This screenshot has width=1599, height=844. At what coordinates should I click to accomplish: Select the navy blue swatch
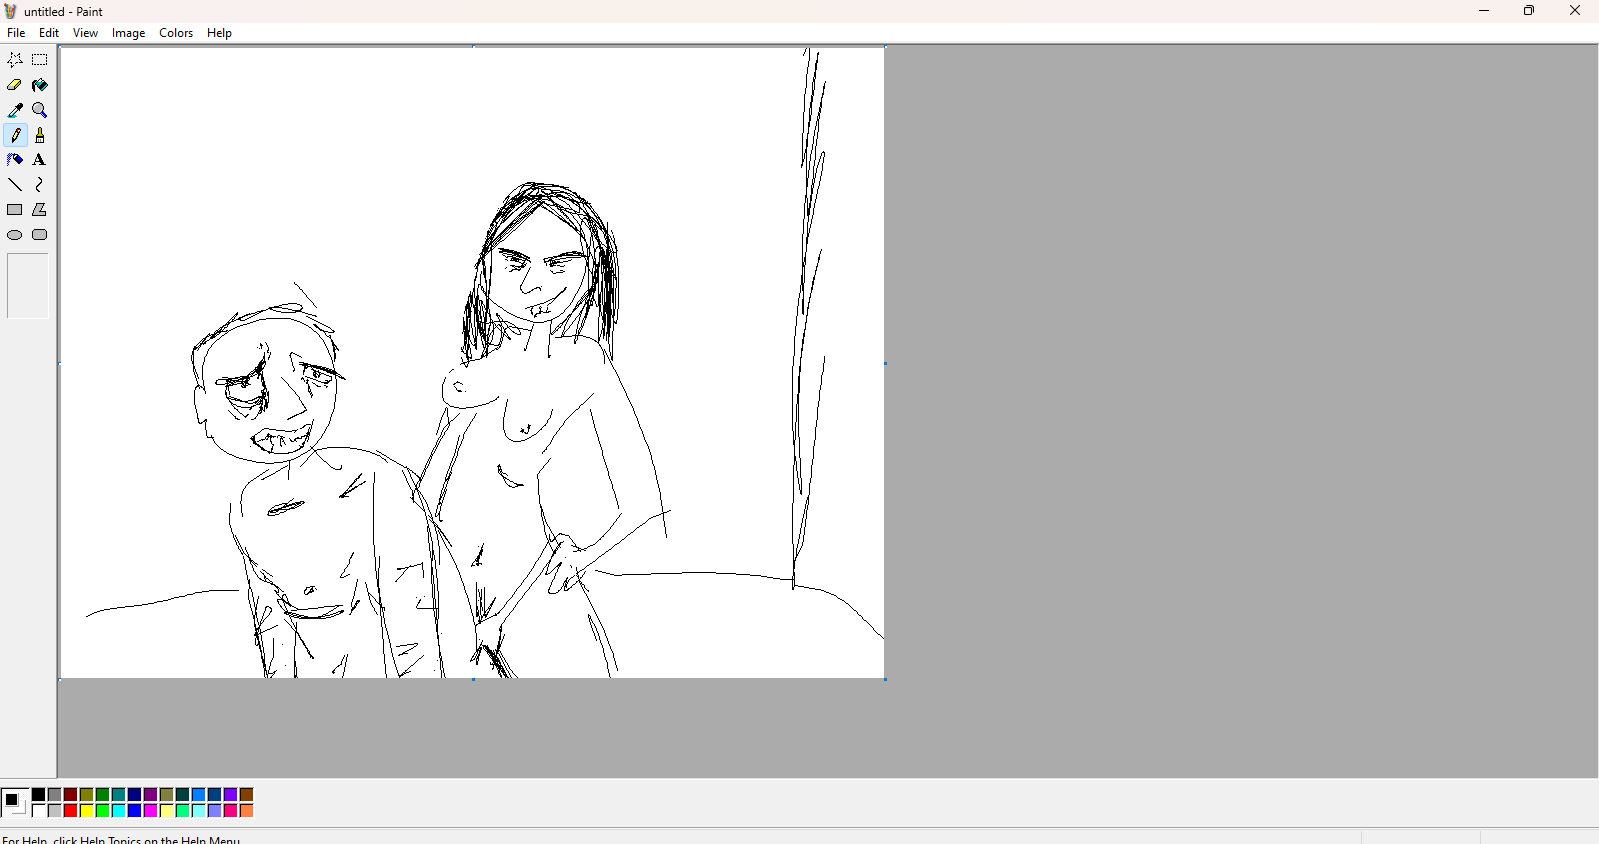pos(135,795)
